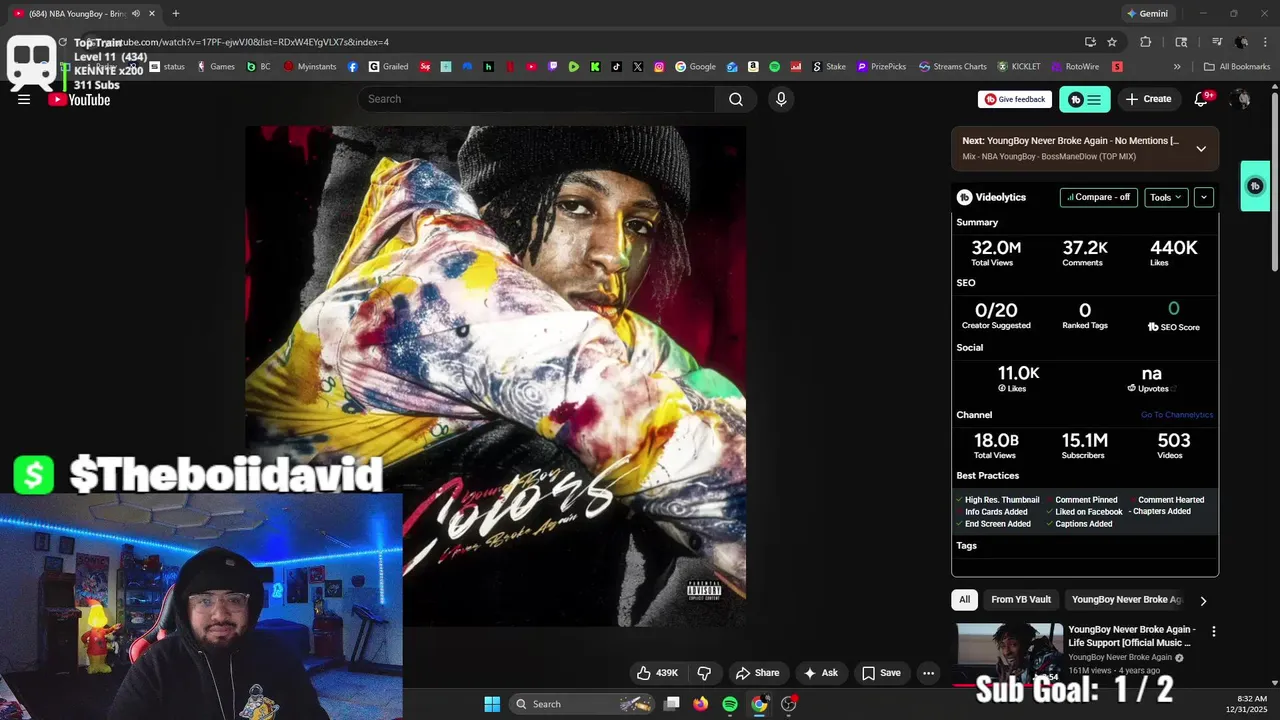Follow the Go To Channelytics link
Image resolution: width=1280 pixels, height=720 pixels.
1177,415
